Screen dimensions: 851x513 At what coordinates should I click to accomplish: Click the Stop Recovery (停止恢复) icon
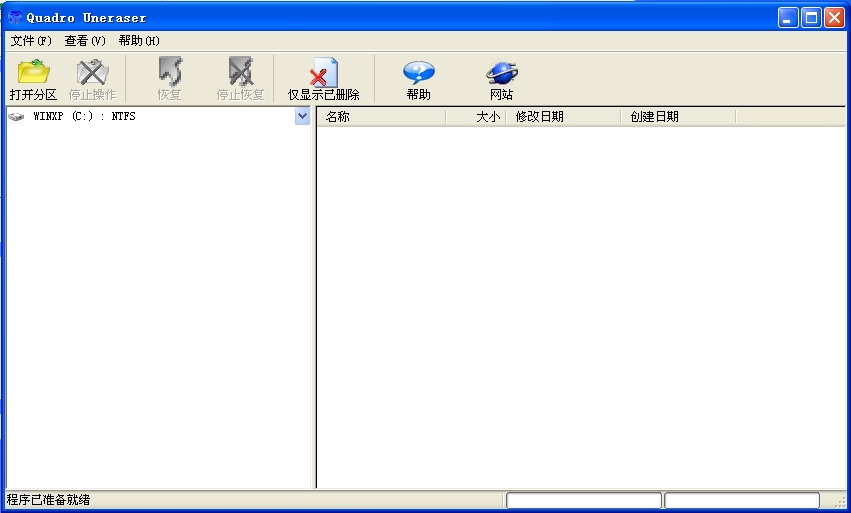click(x=240, y=72)
